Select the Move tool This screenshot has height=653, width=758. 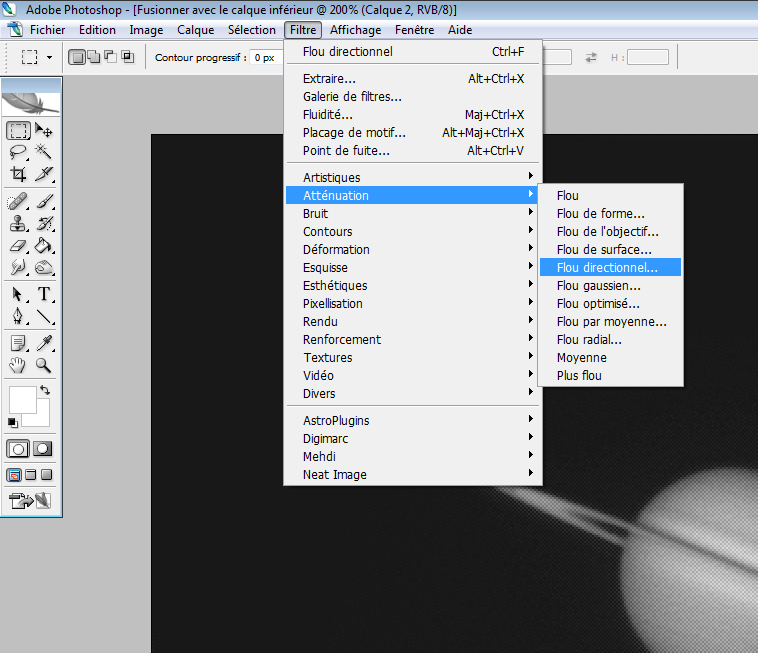44,131
